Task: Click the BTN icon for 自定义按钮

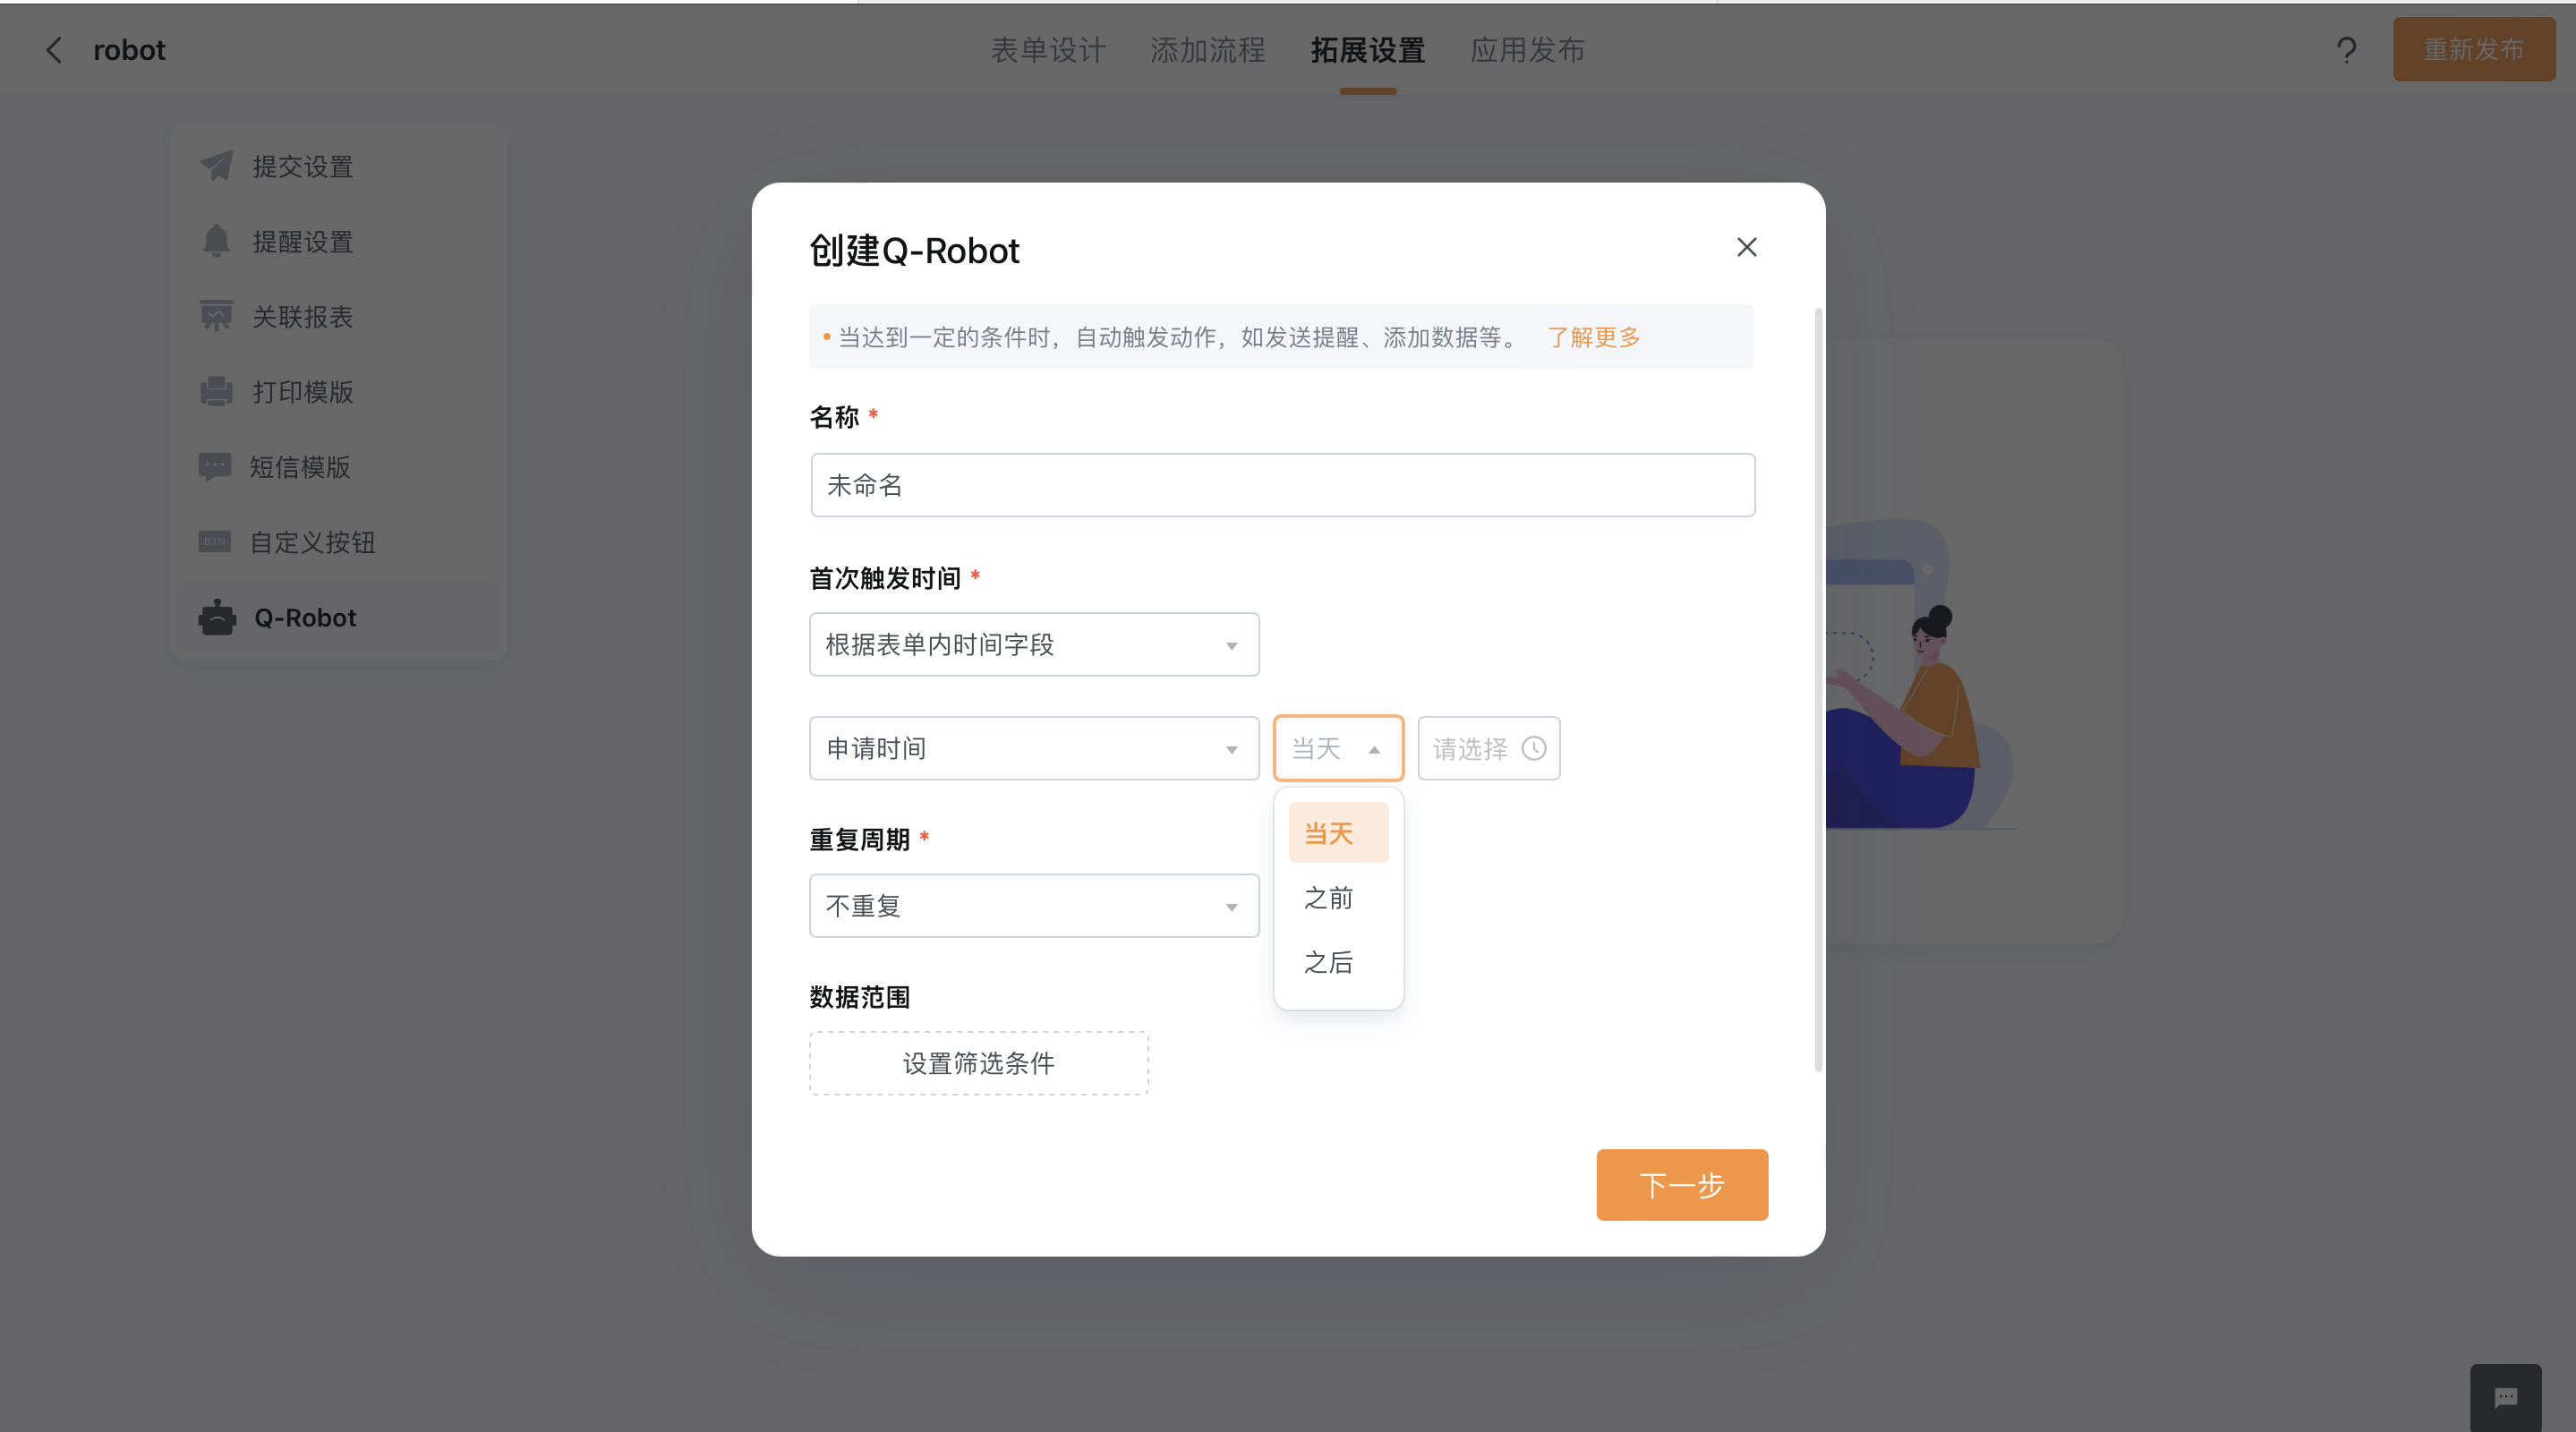Action: pyautogui.click(x=215, y=542)
